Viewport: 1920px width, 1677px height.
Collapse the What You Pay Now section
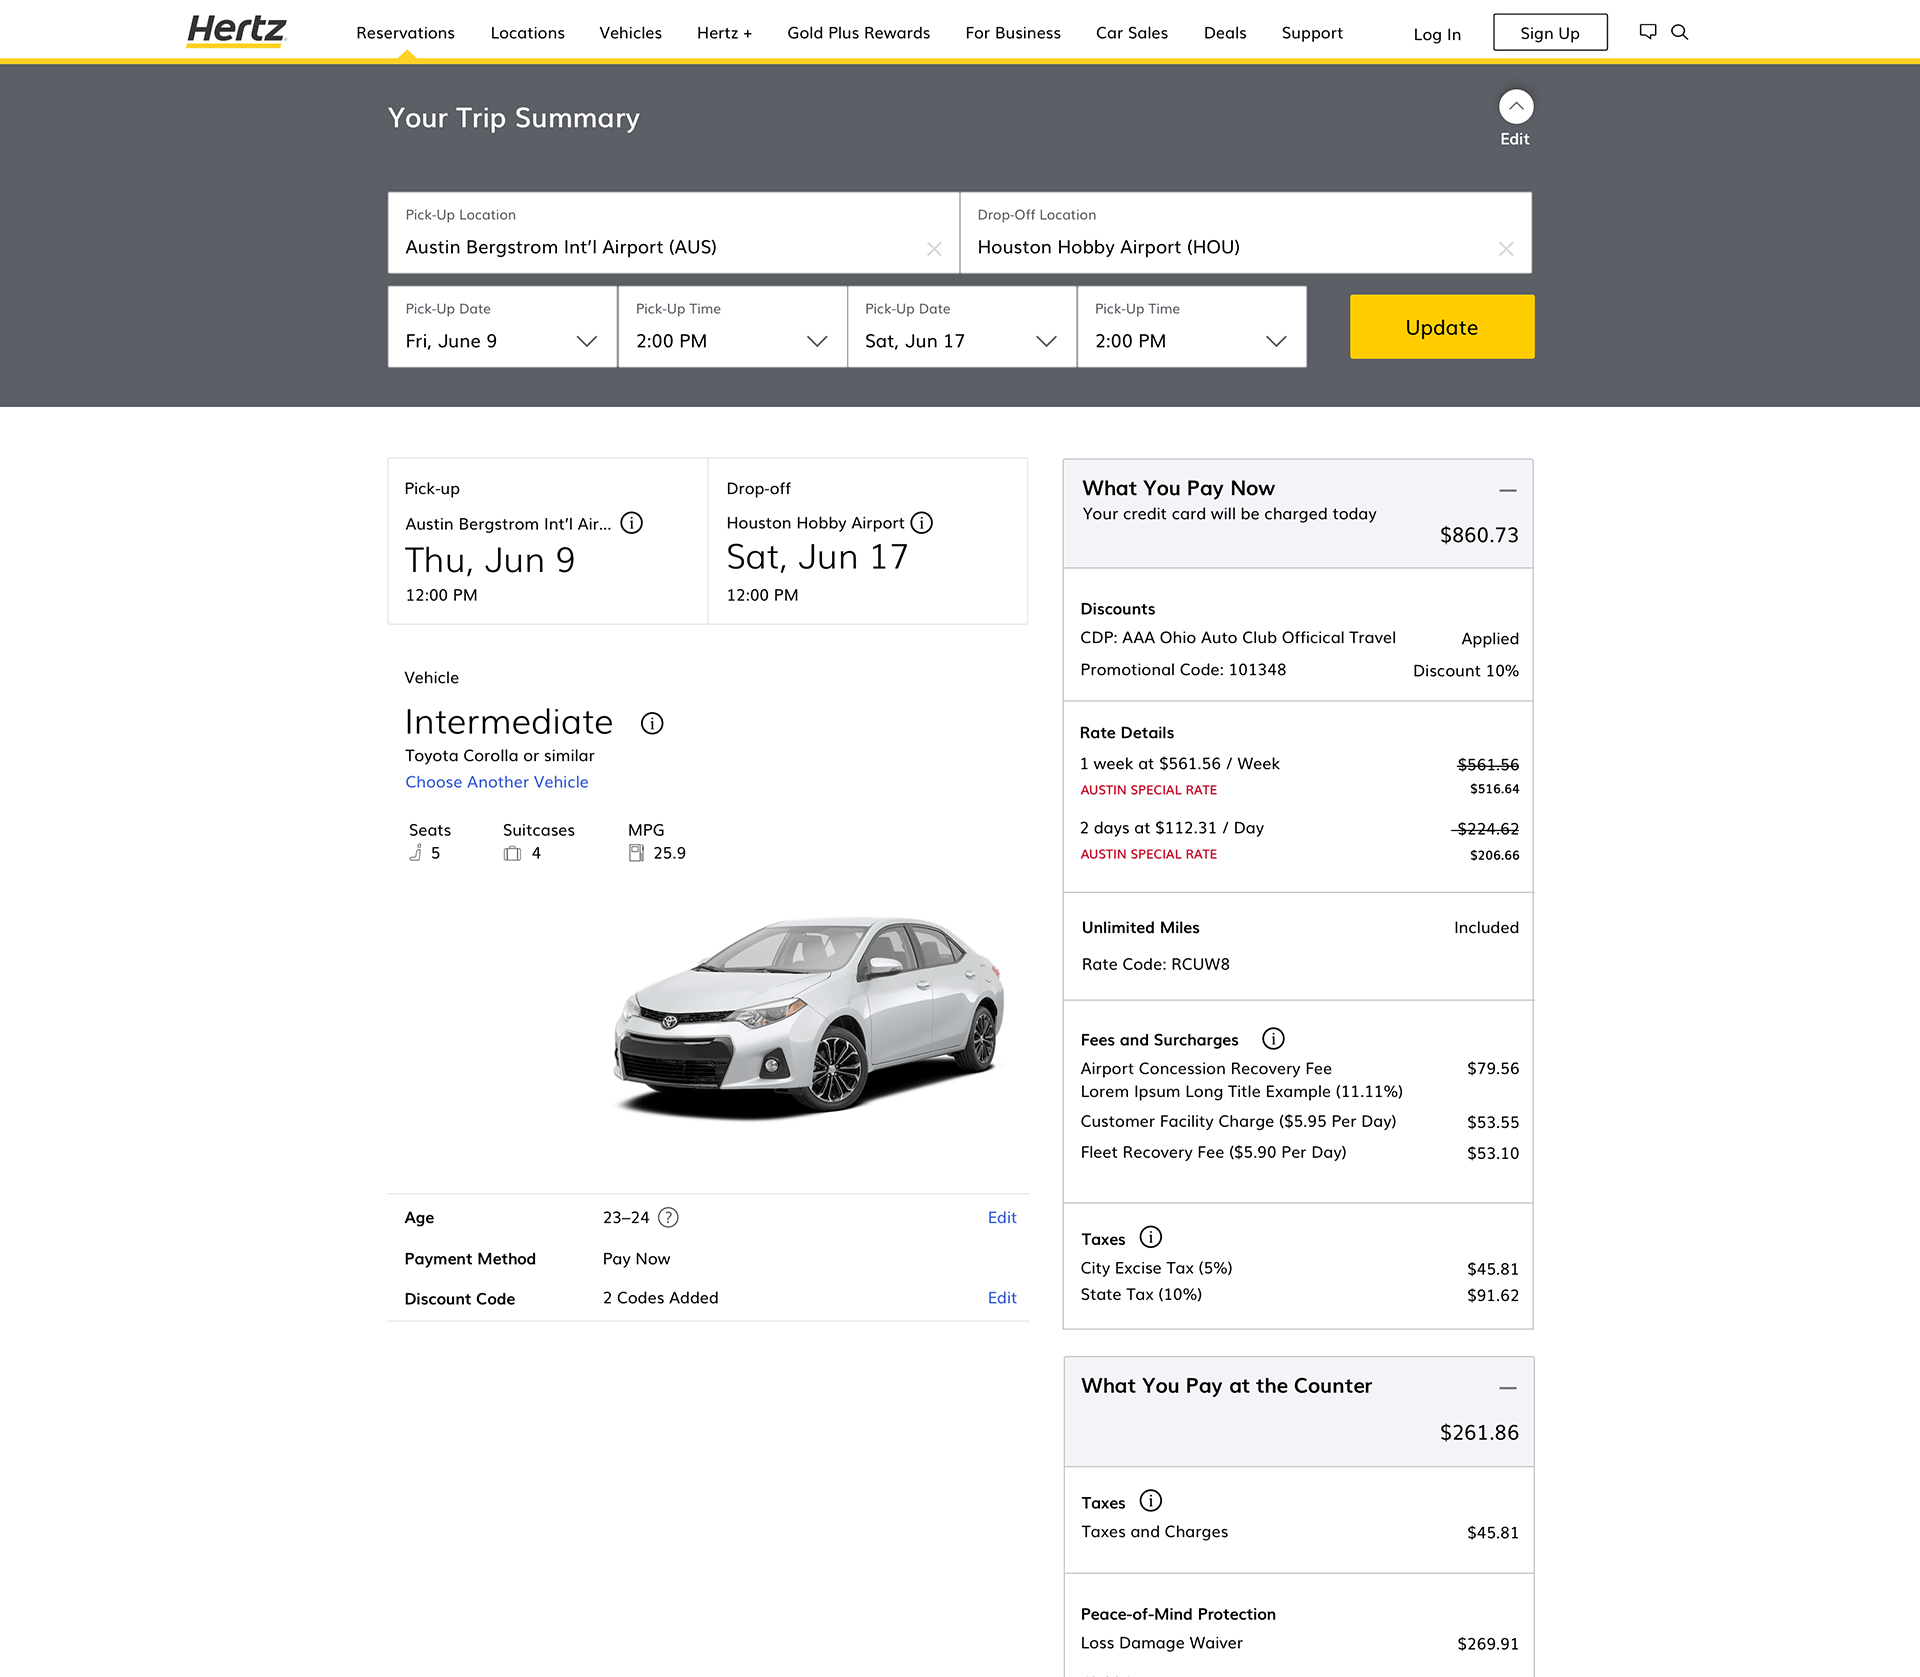point(1508,490)
